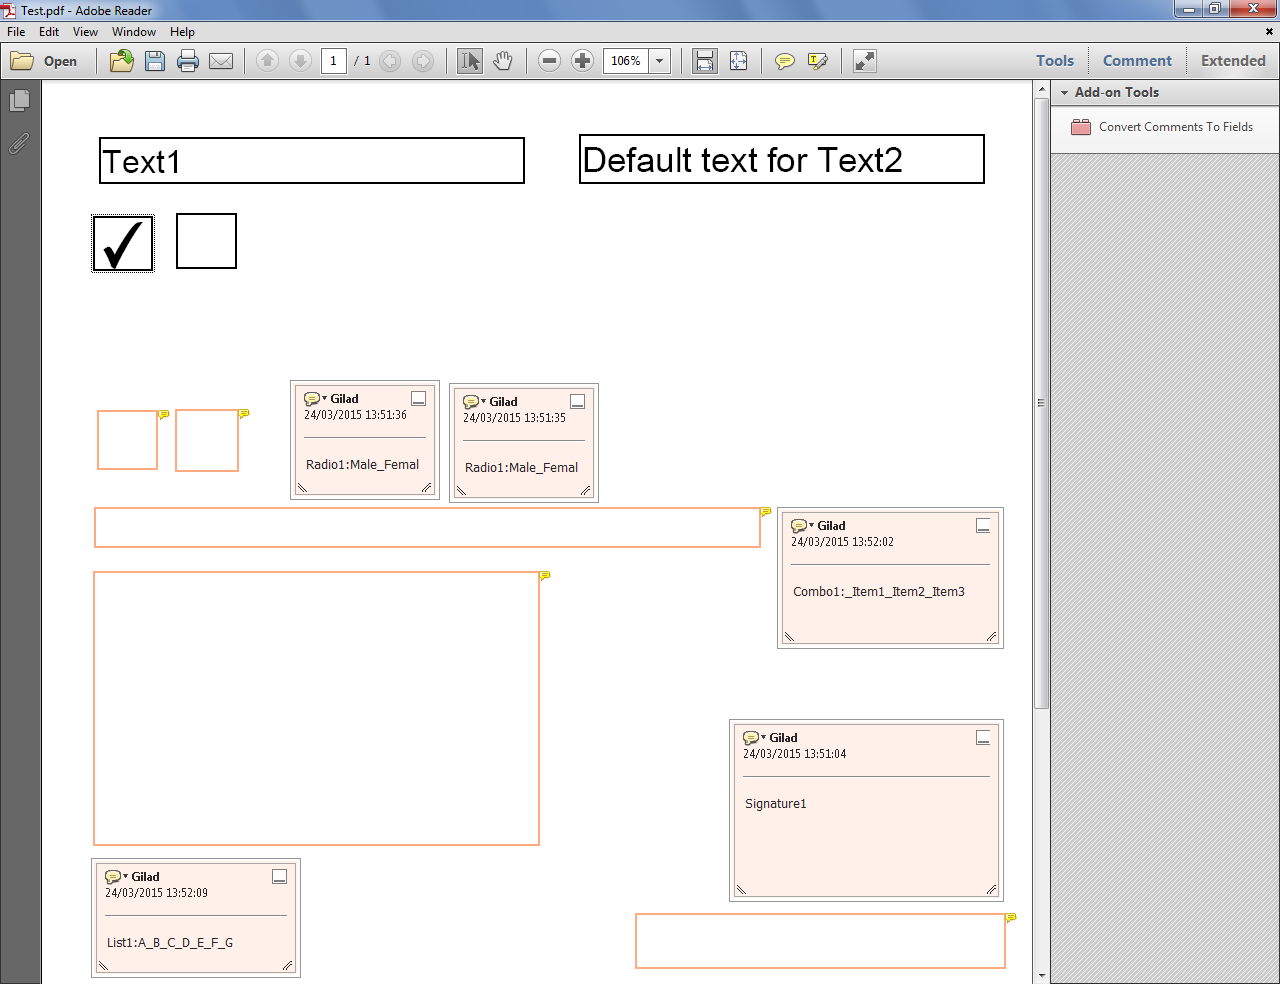Image resolution: width=1280 pixels, height=984 pixels.
Task: Open the page thumbnails panel
Action: 19,100
